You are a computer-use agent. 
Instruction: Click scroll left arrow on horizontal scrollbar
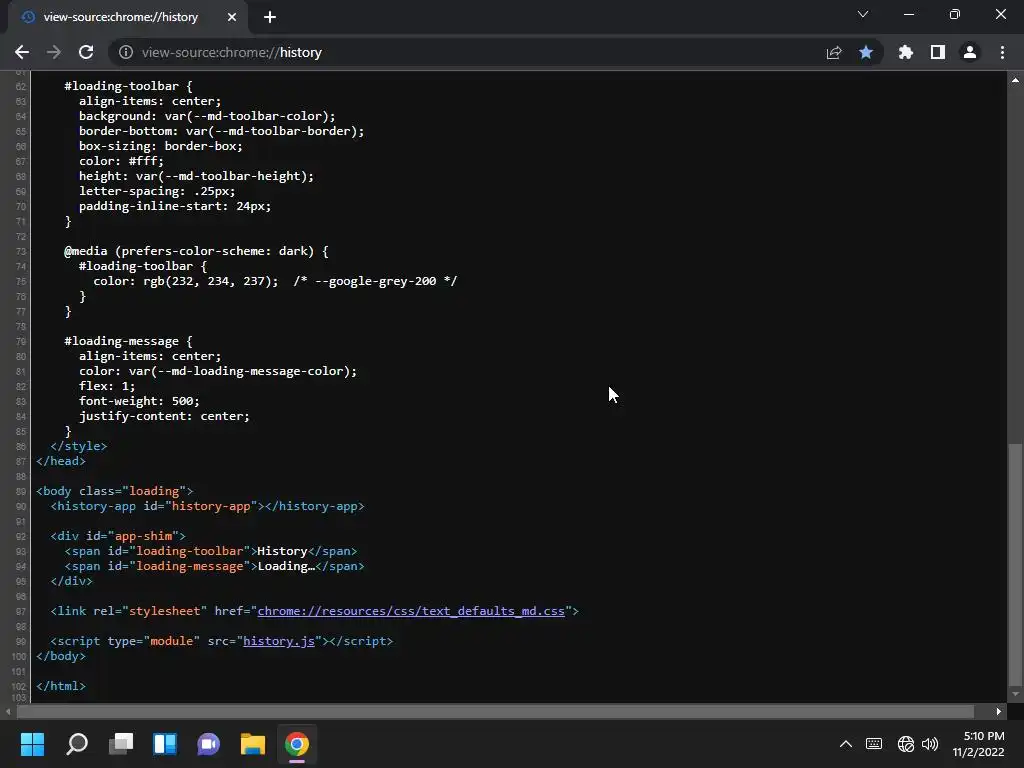coord(8,711)
